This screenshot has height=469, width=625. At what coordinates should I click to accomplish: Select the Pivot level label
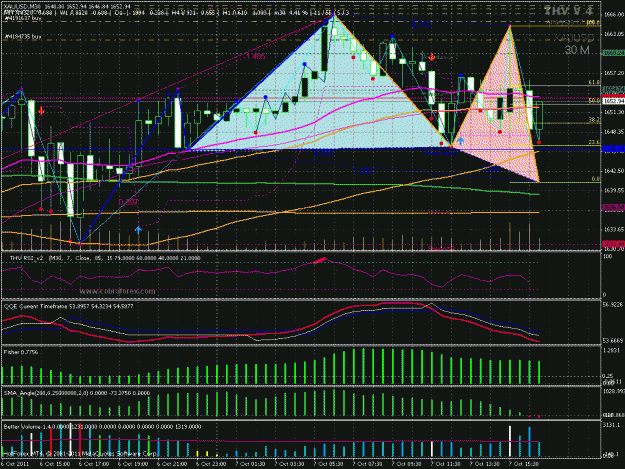point(440,153)
